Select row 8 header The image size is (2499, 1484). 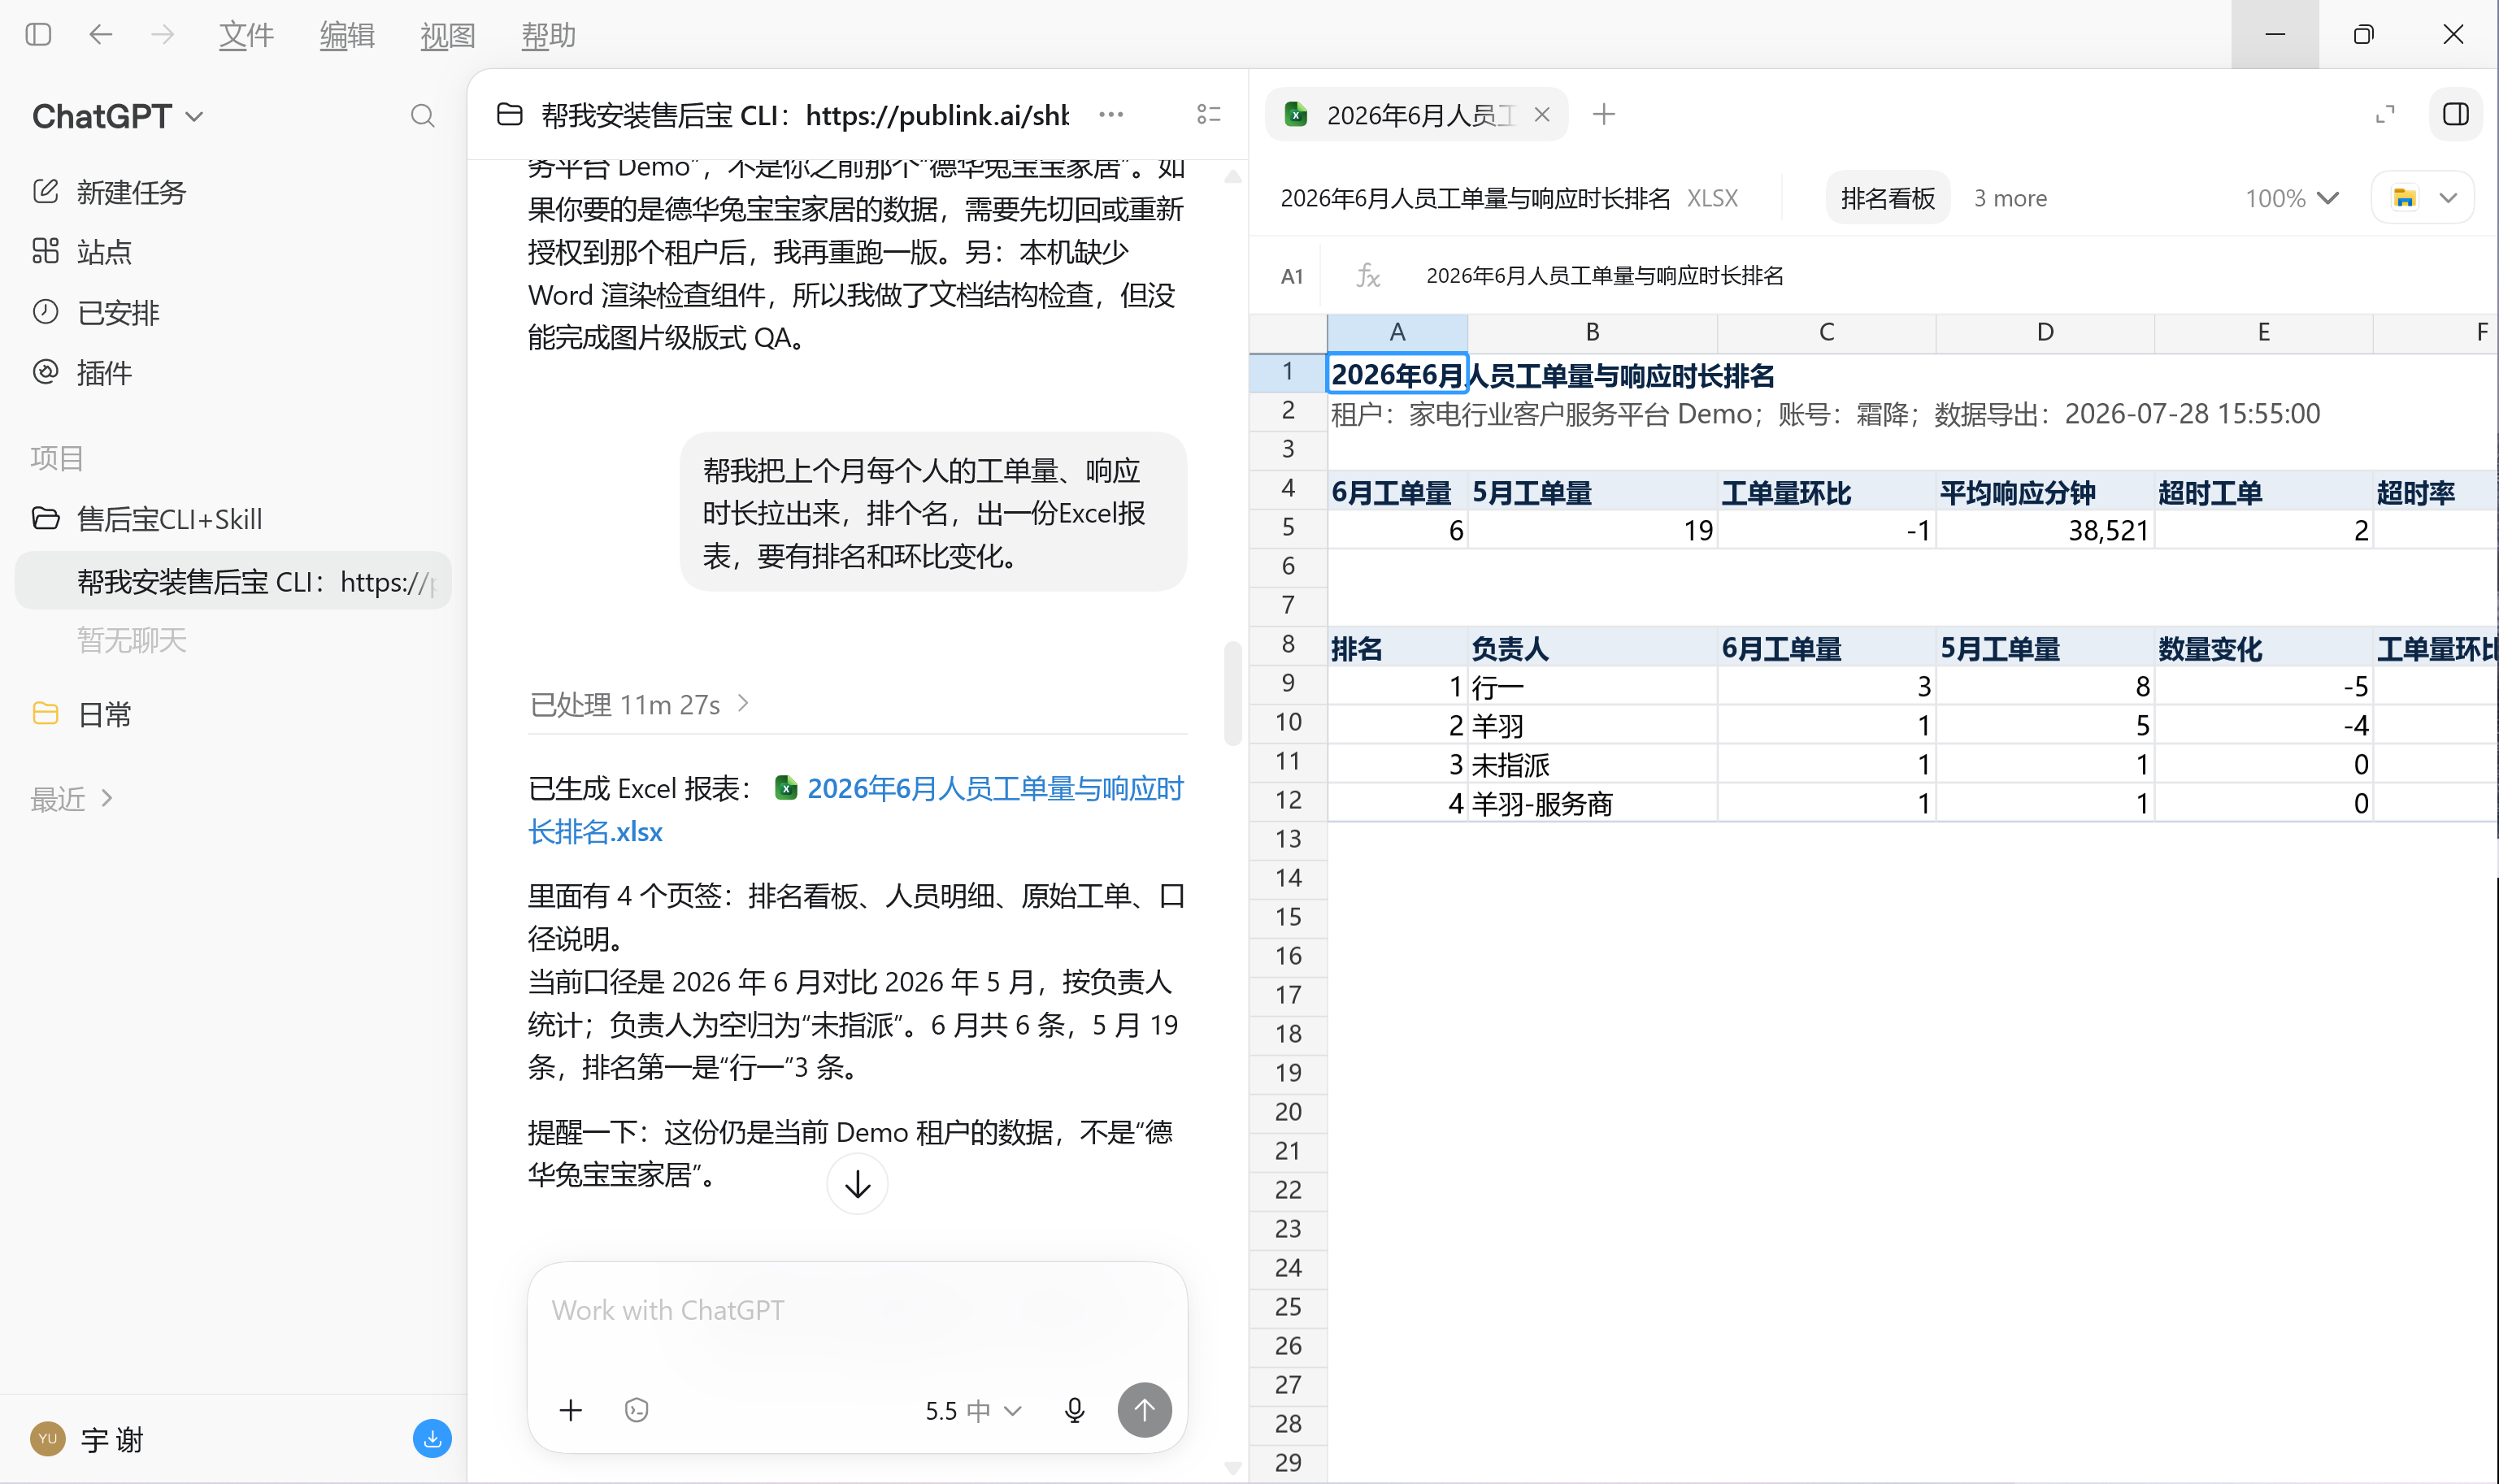(1288, 645)
